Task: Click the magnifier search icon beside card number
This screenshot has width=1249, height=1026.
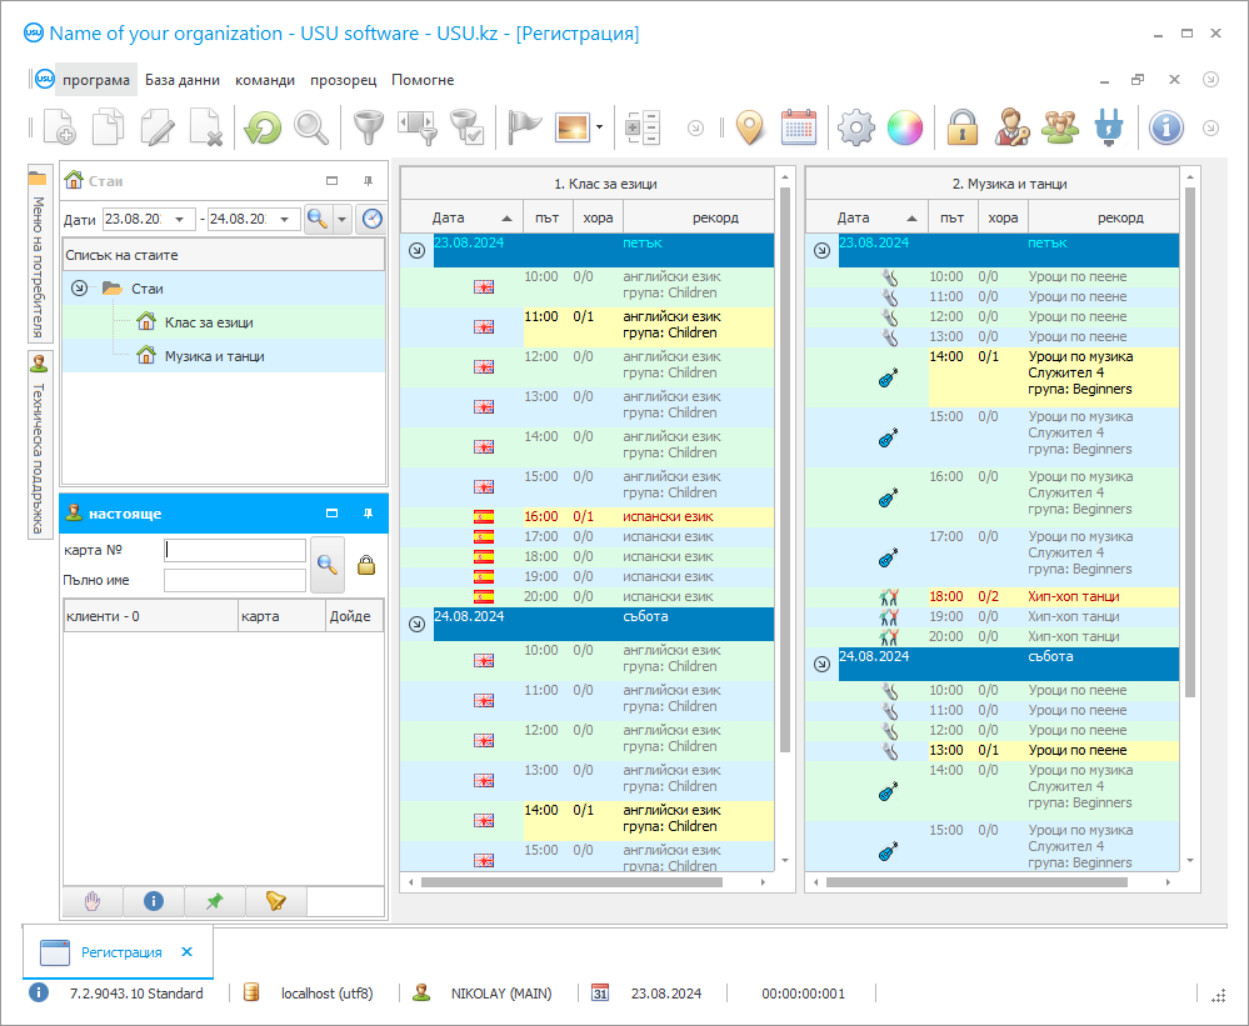Action: (x=327, y=565)
